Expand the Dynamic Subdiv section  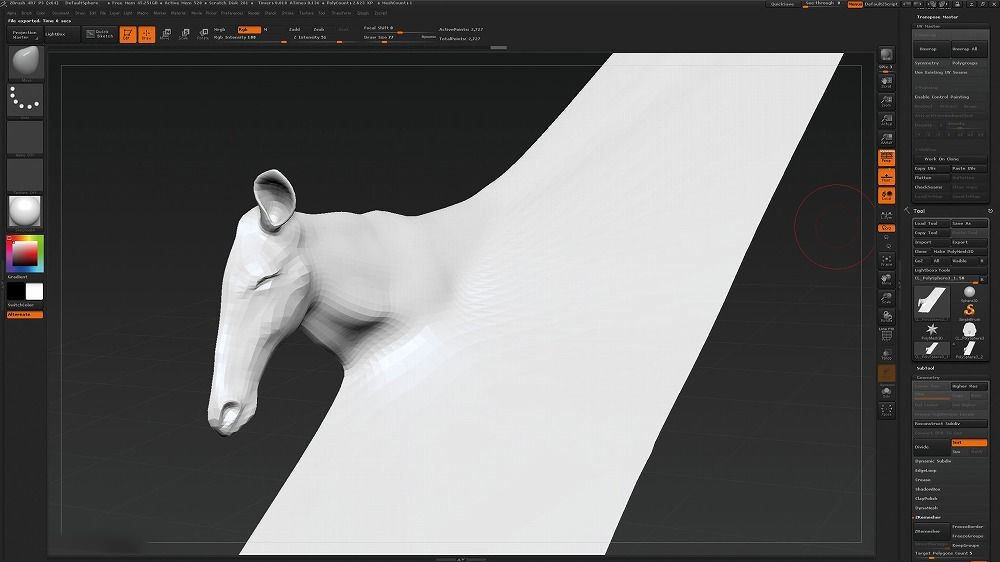tap(933, 461)
